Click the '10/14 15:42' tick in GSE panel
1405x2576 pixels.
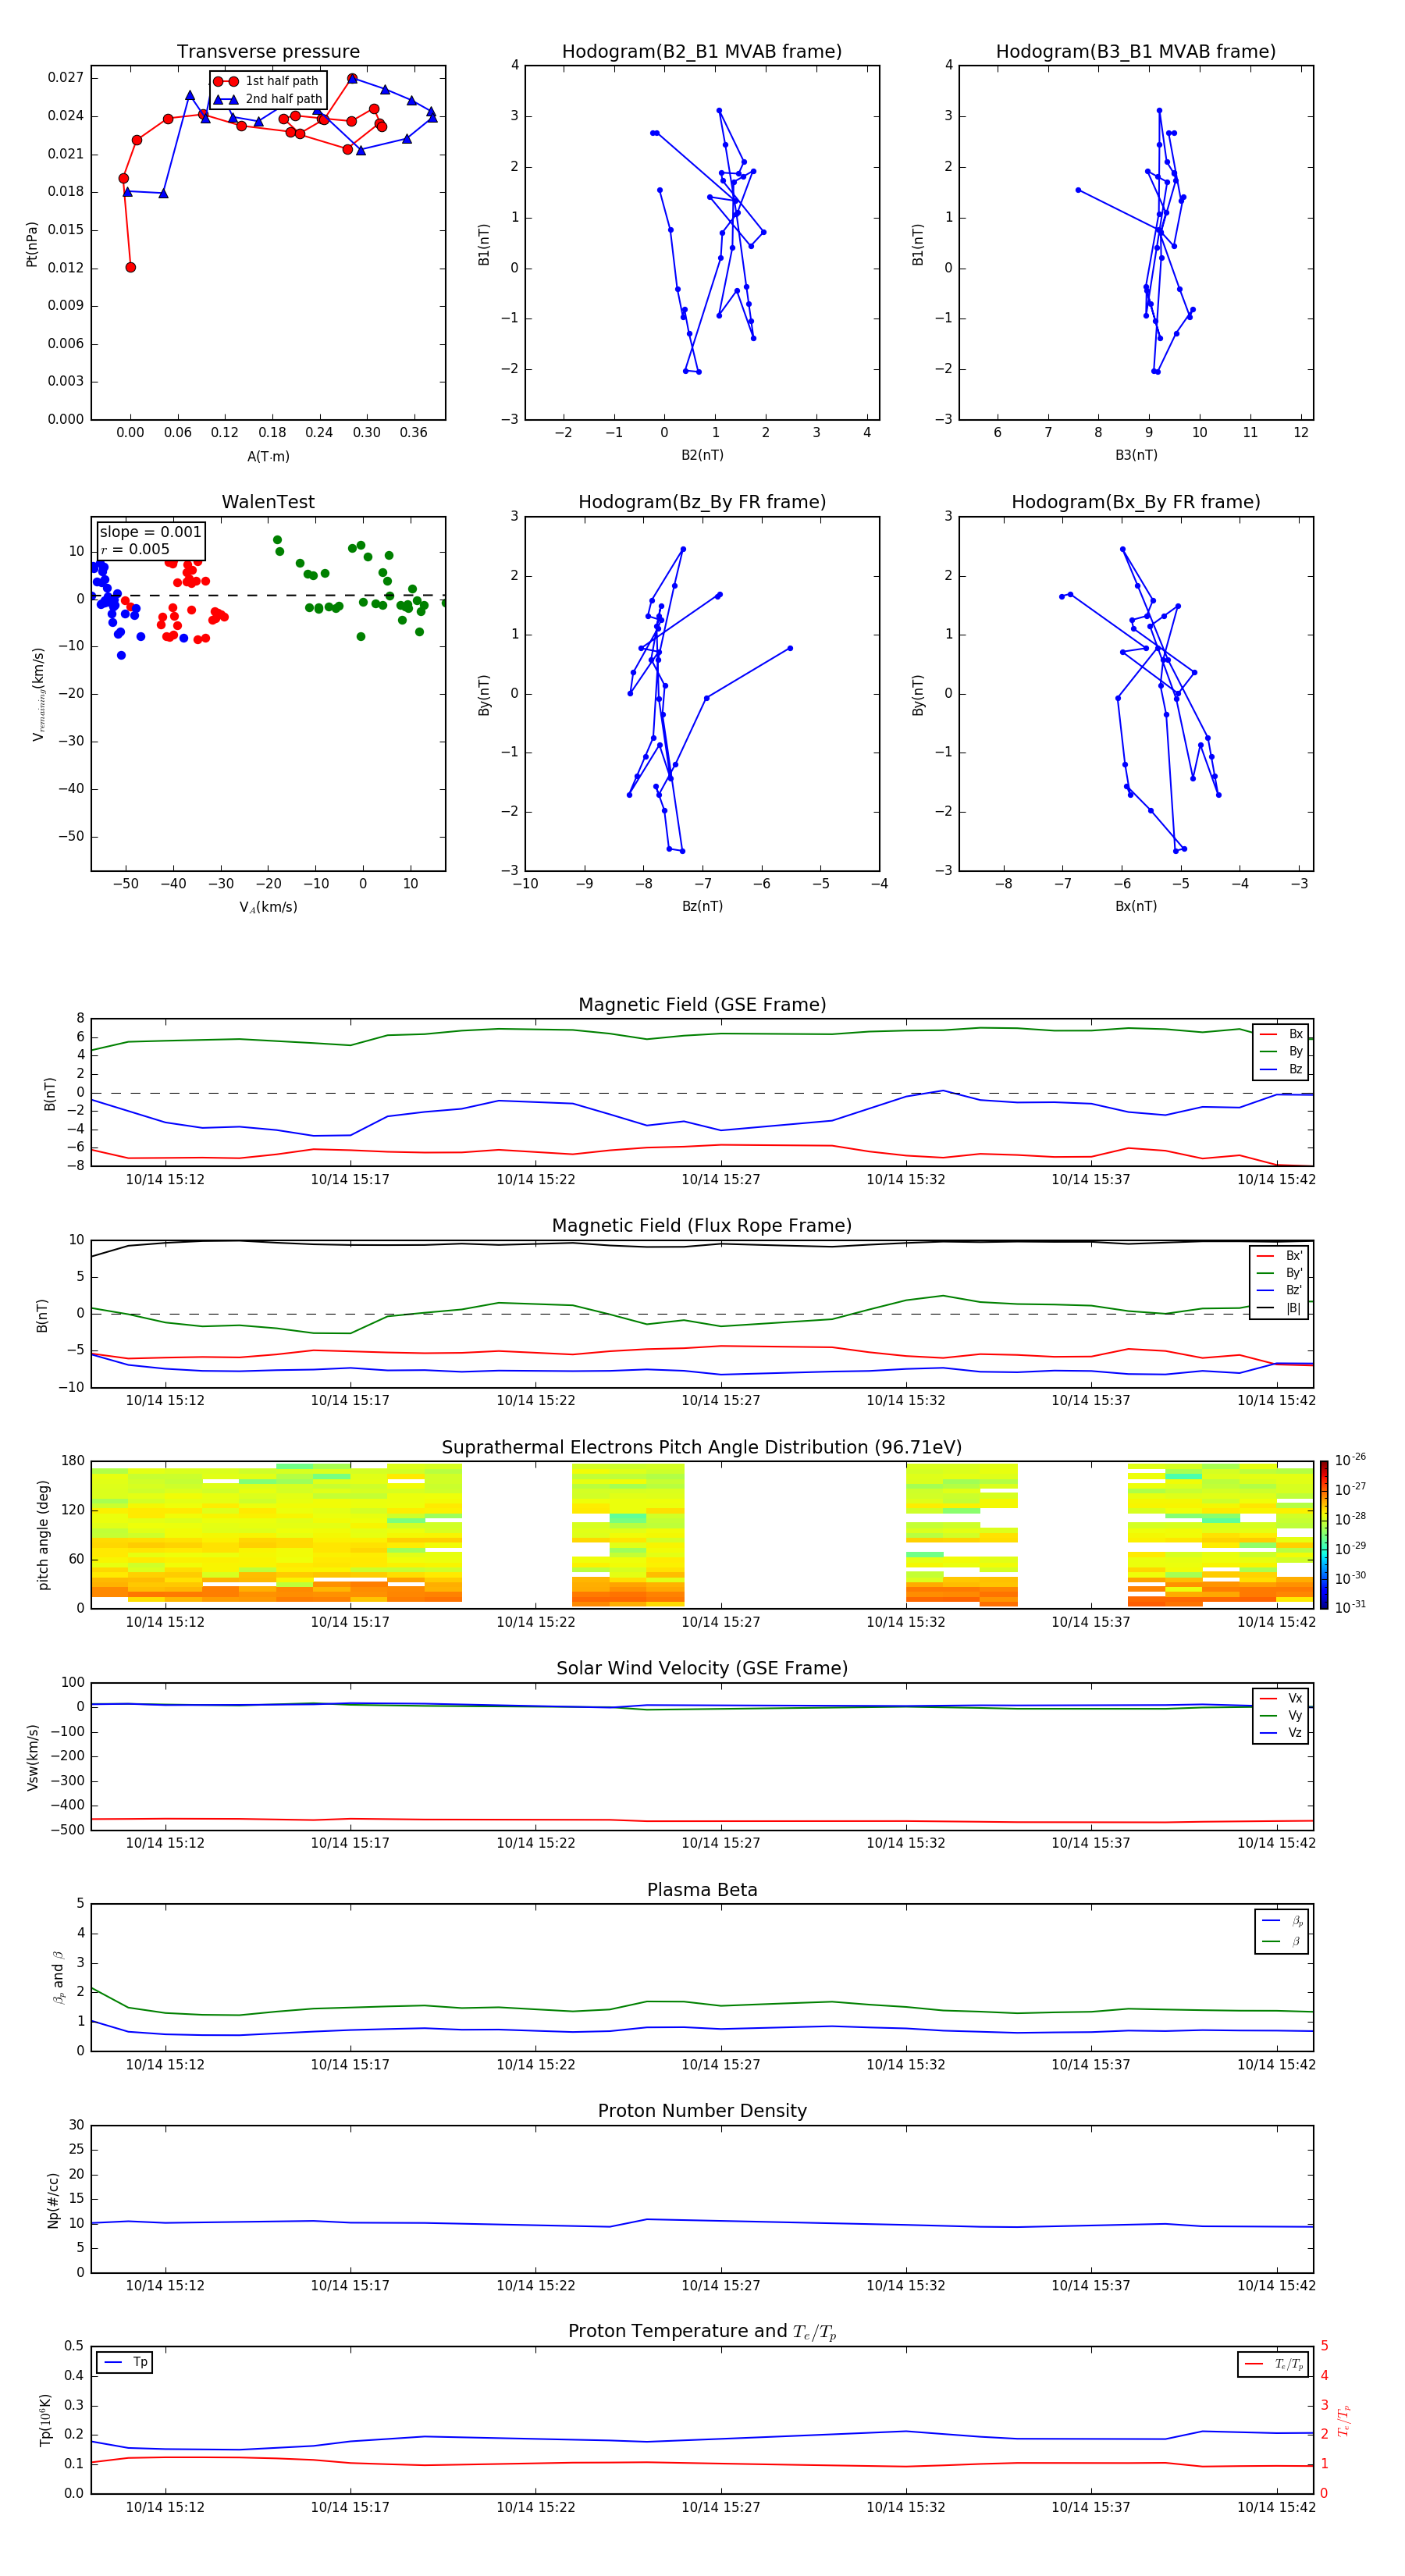click(1277, 1180)
